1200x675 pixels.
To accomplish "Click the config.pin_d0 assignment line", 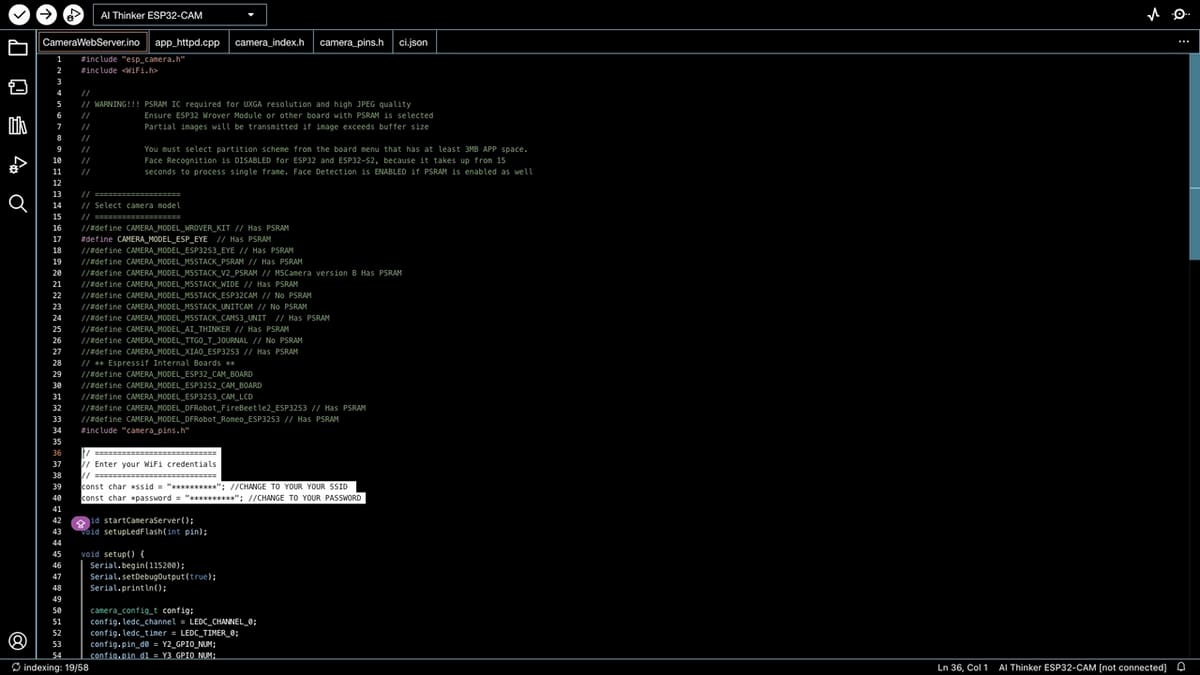I will (x=153, y=644).
